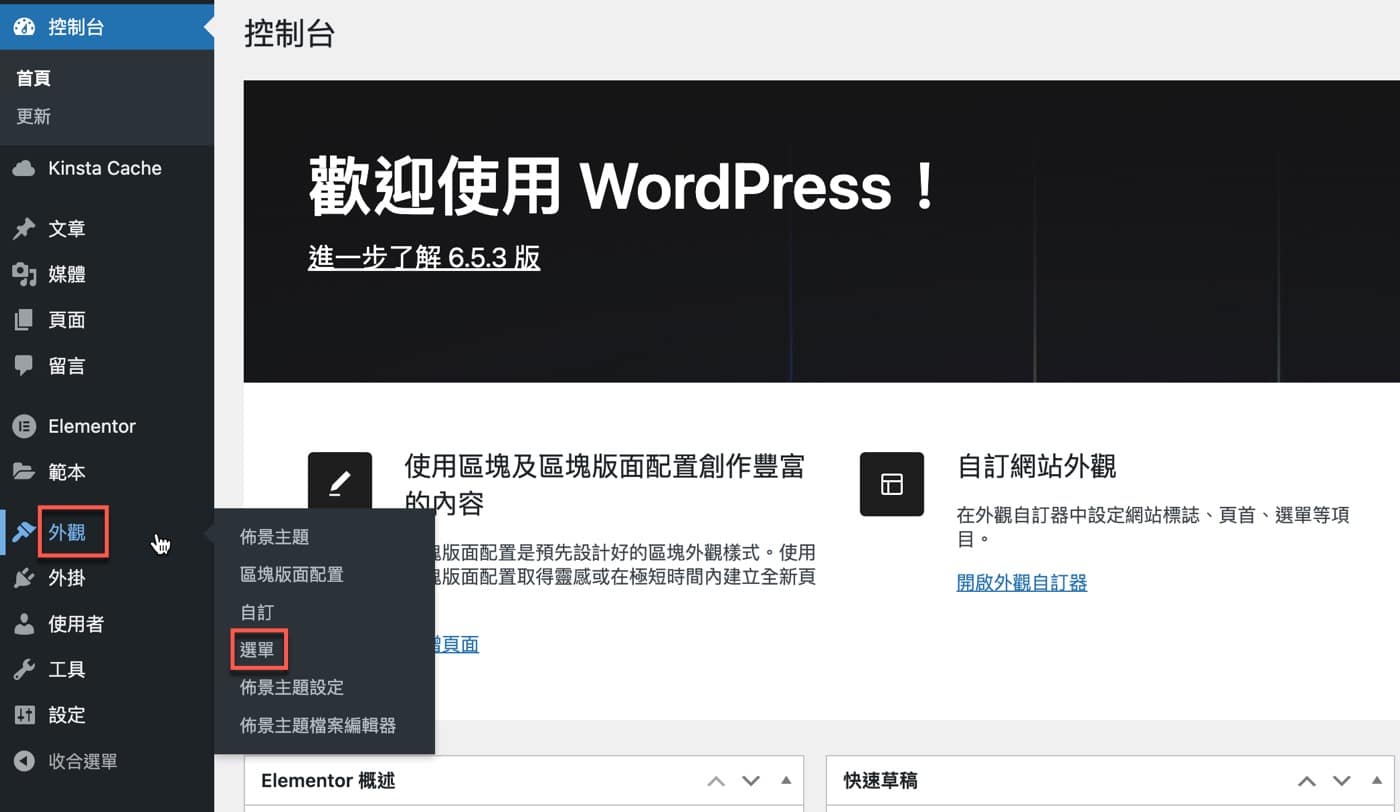Screen dimensions: 1400x812
Task: Click the 快速草稿 widget title
Action: [x=880, y=781]
